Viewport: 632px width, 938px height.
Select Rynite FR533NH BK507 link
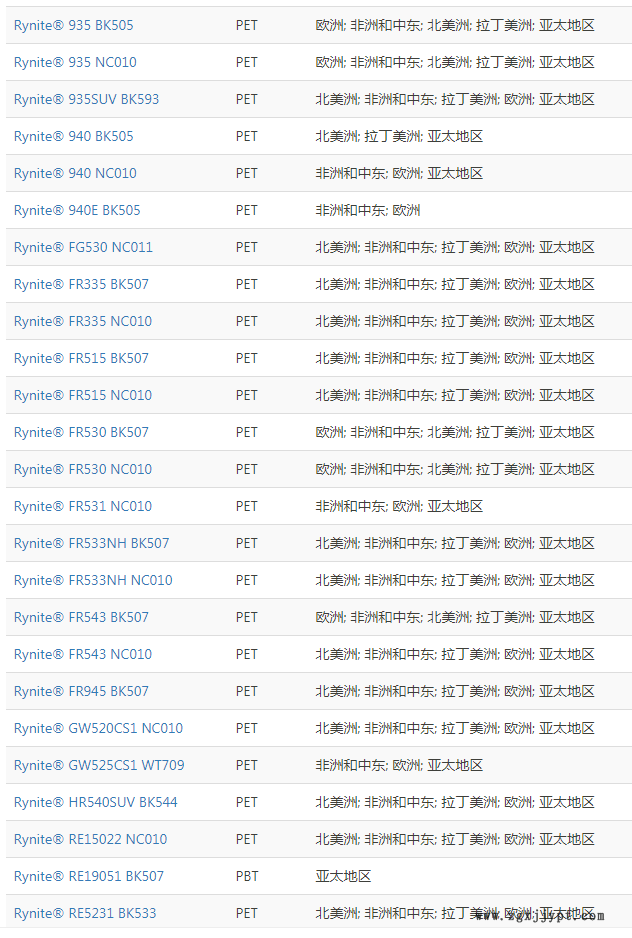91,543
